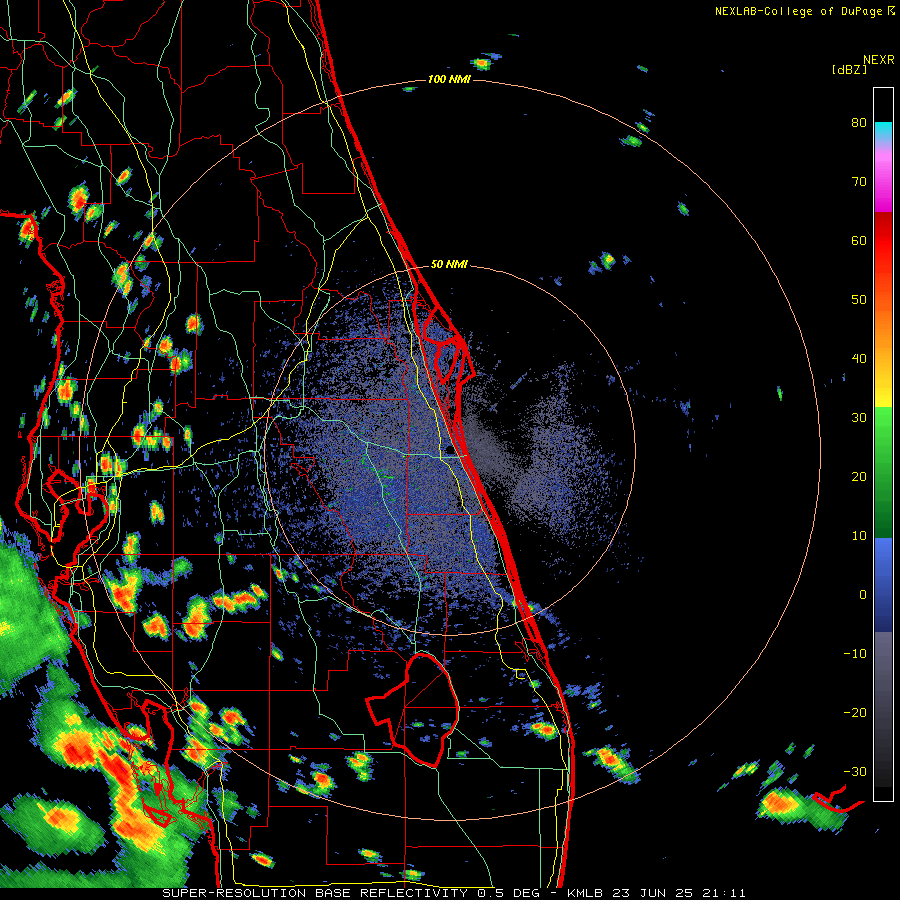
Task: Click the "10" value on the dBZ scale
Action: (859, 536)
